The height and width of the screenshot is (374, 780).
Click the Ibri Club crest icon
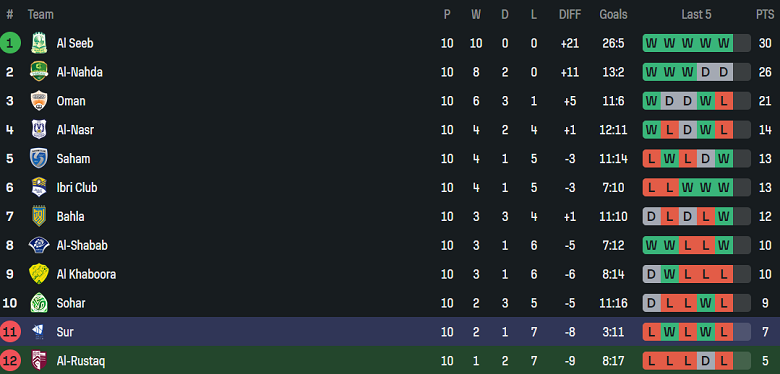pos(39,187)
